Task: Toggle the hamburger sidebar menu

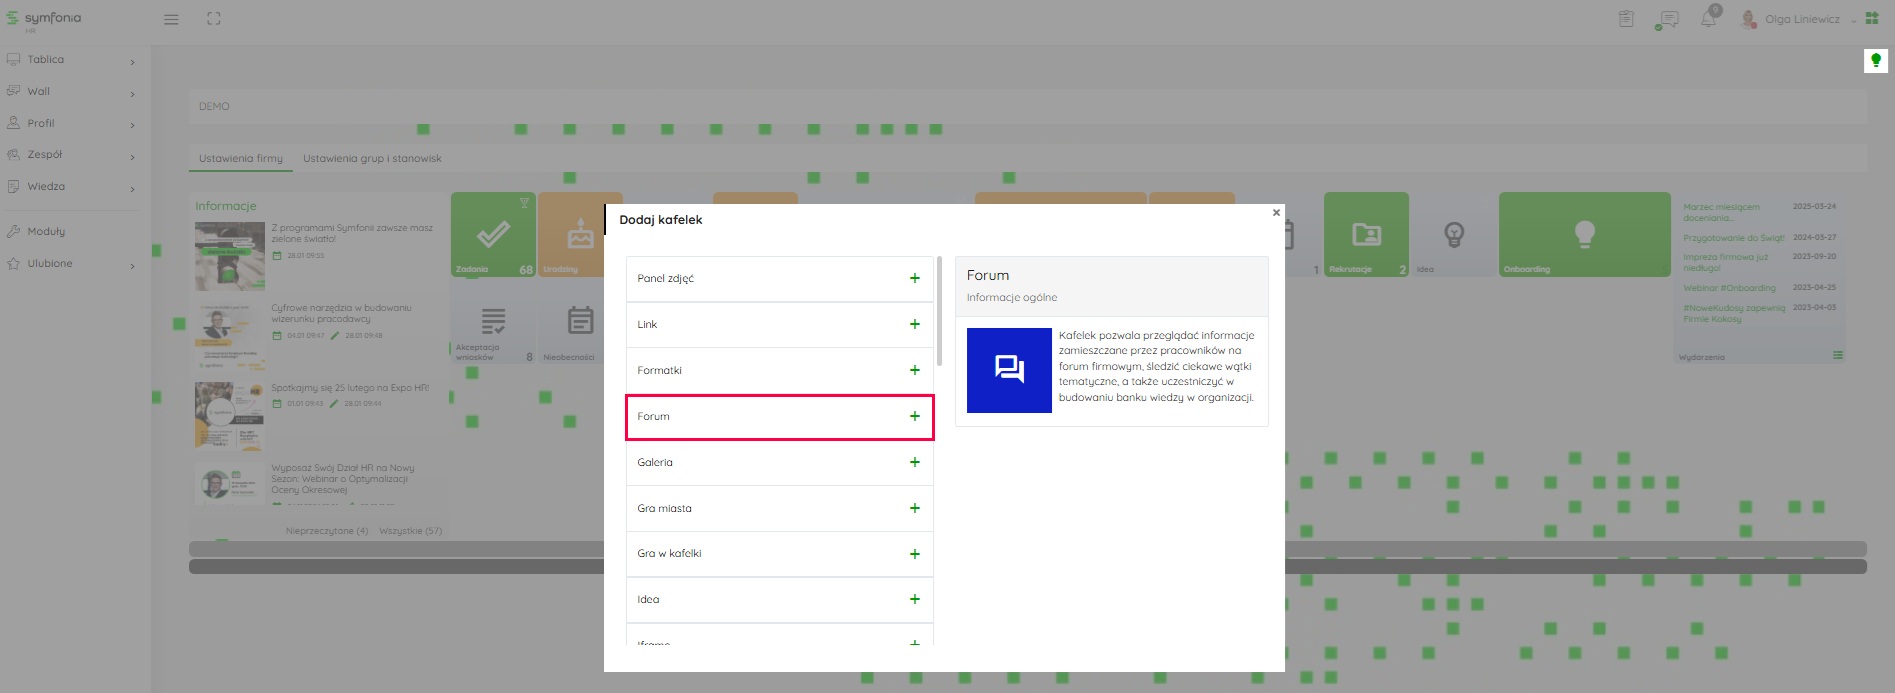Action: tap(171, 19)
